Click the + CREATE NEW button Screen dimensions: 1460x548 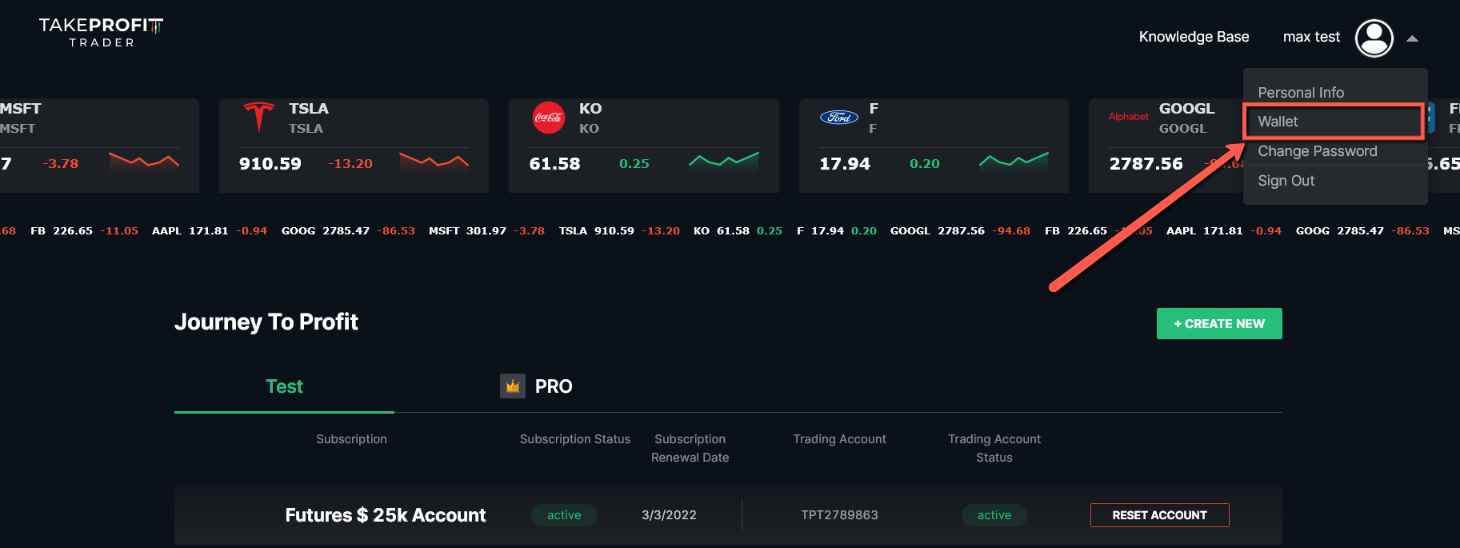click(x=1219, y=324)
